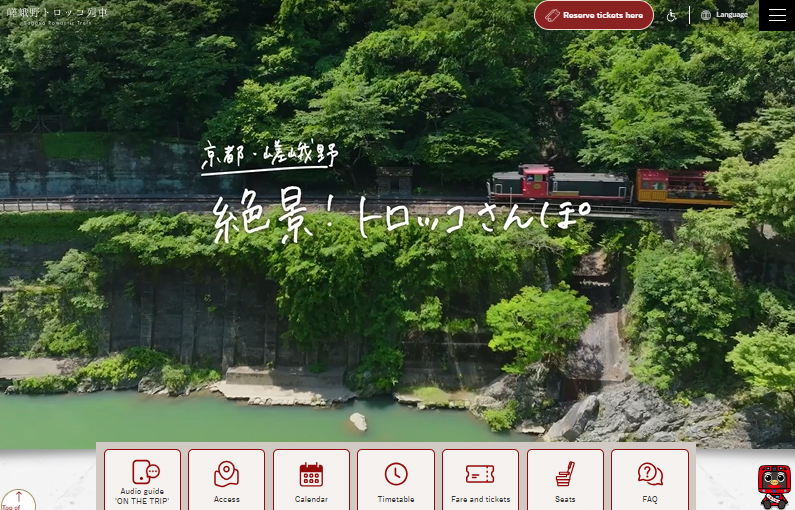
Task: Click the Calendar text label
Action: coord(311,499)
